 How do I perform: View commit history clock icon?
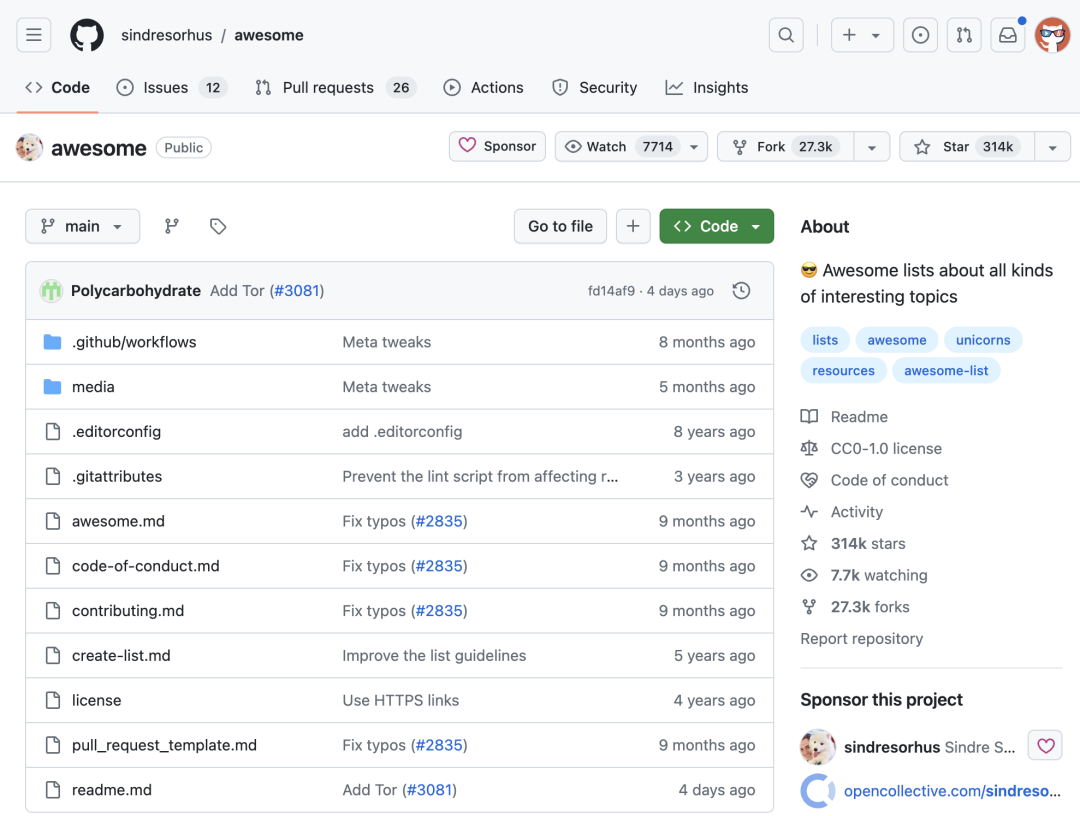[741, 291]
